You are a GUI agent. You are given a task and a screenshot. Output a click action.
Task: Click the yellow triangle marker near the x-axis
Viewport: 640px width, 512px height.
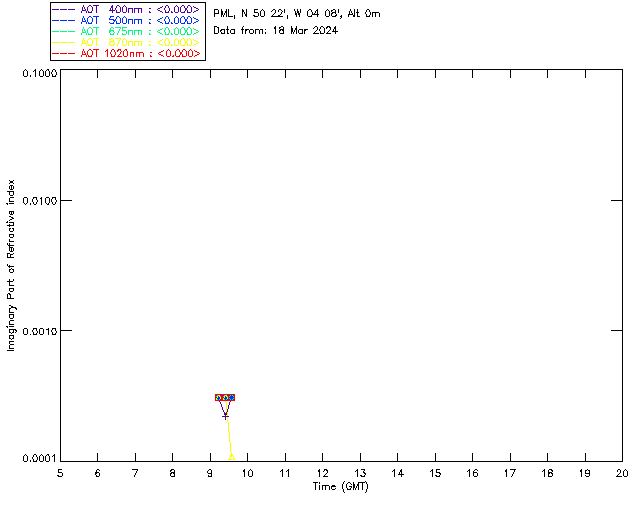click(232, 456)
